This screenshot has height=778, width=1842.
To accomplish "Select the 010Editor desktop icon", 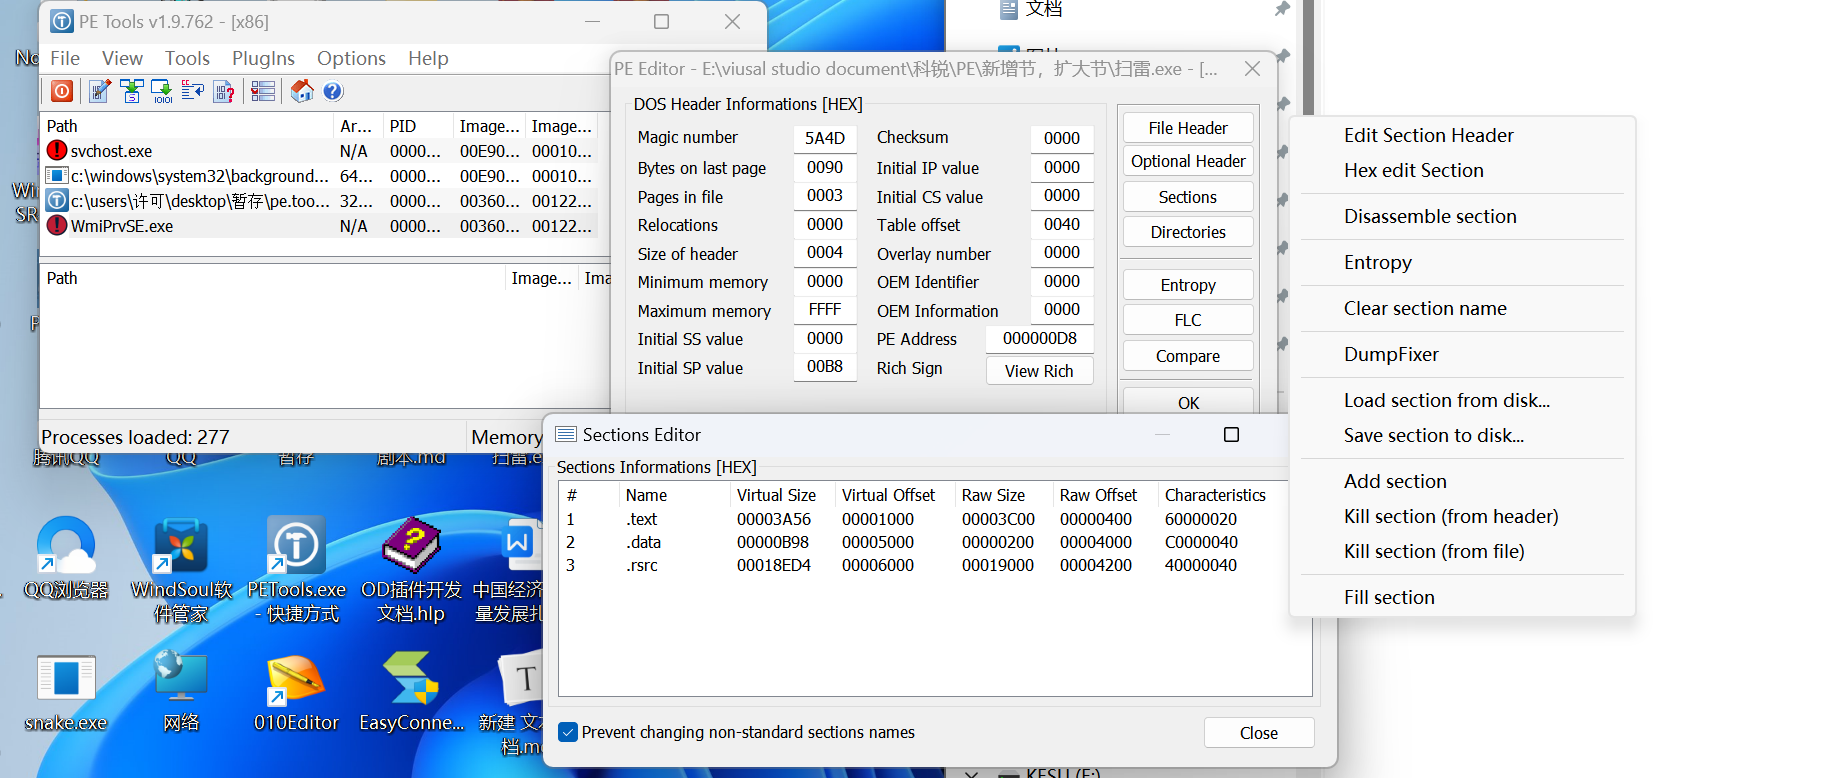I will tap(296, 694).
